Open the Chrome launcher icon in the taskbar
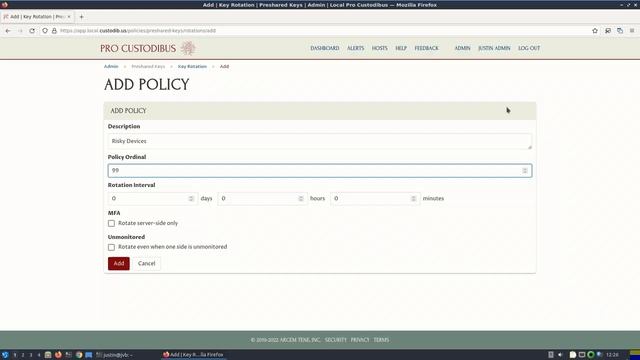The image size is (640, 360). (79, 355)
